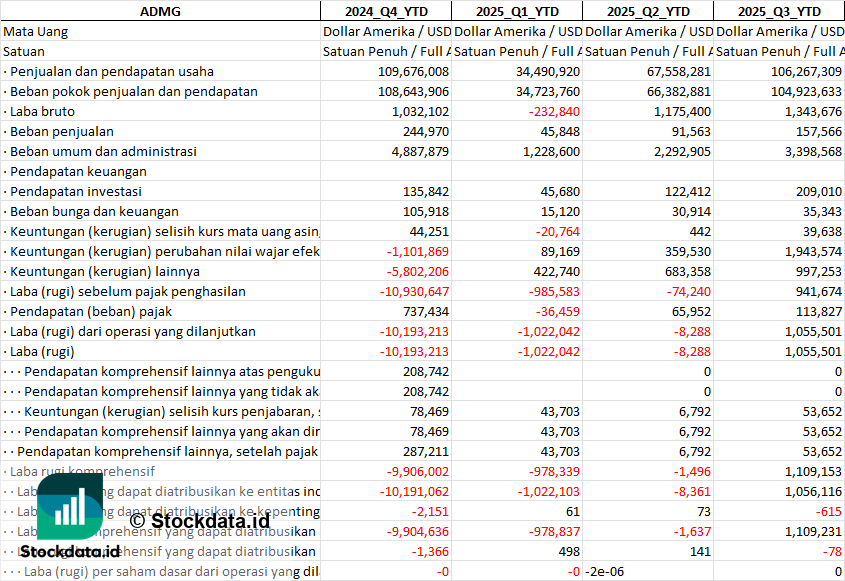Click comprehensive profit value 1,109,153
The image size is (845, 581).
[x=813, y=471]
